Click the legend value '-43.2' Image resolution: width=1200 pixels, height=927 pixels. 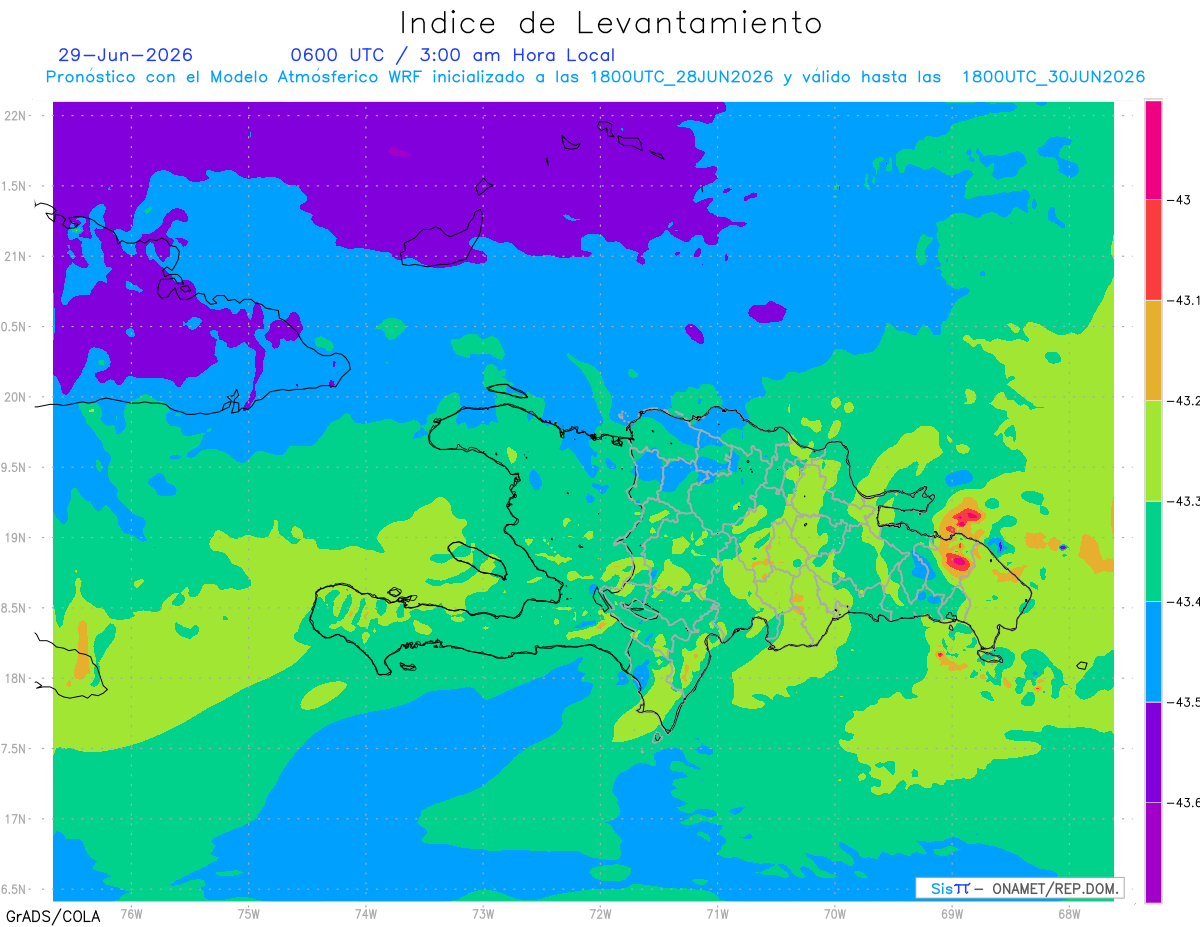tap(1183, 401)
